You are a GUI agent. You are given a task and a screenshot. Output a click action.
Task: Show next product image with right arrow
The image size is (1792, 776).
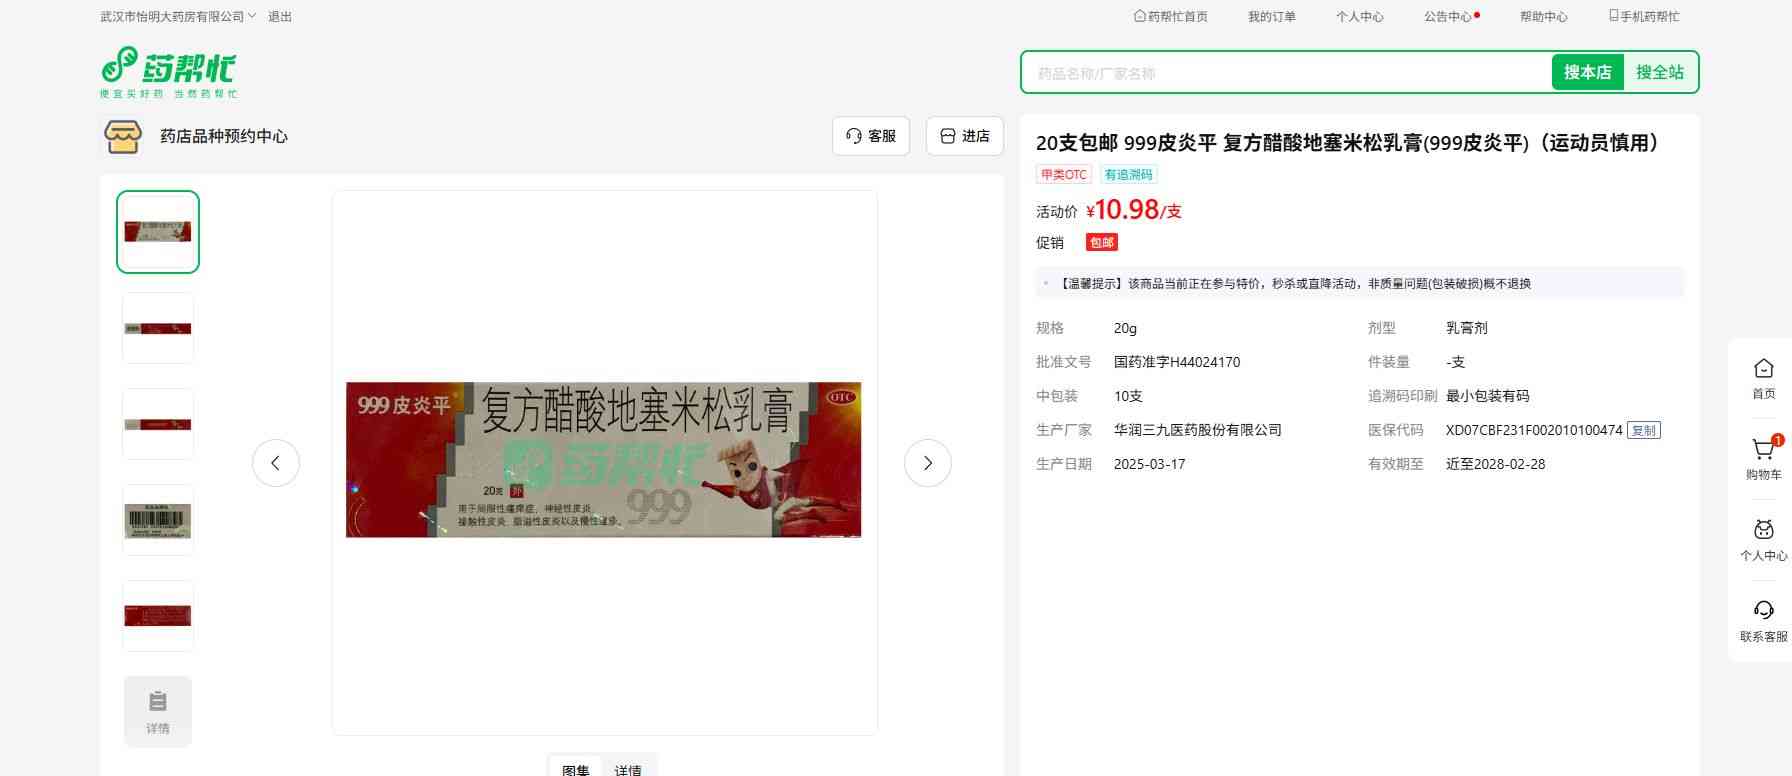point(927,463)
